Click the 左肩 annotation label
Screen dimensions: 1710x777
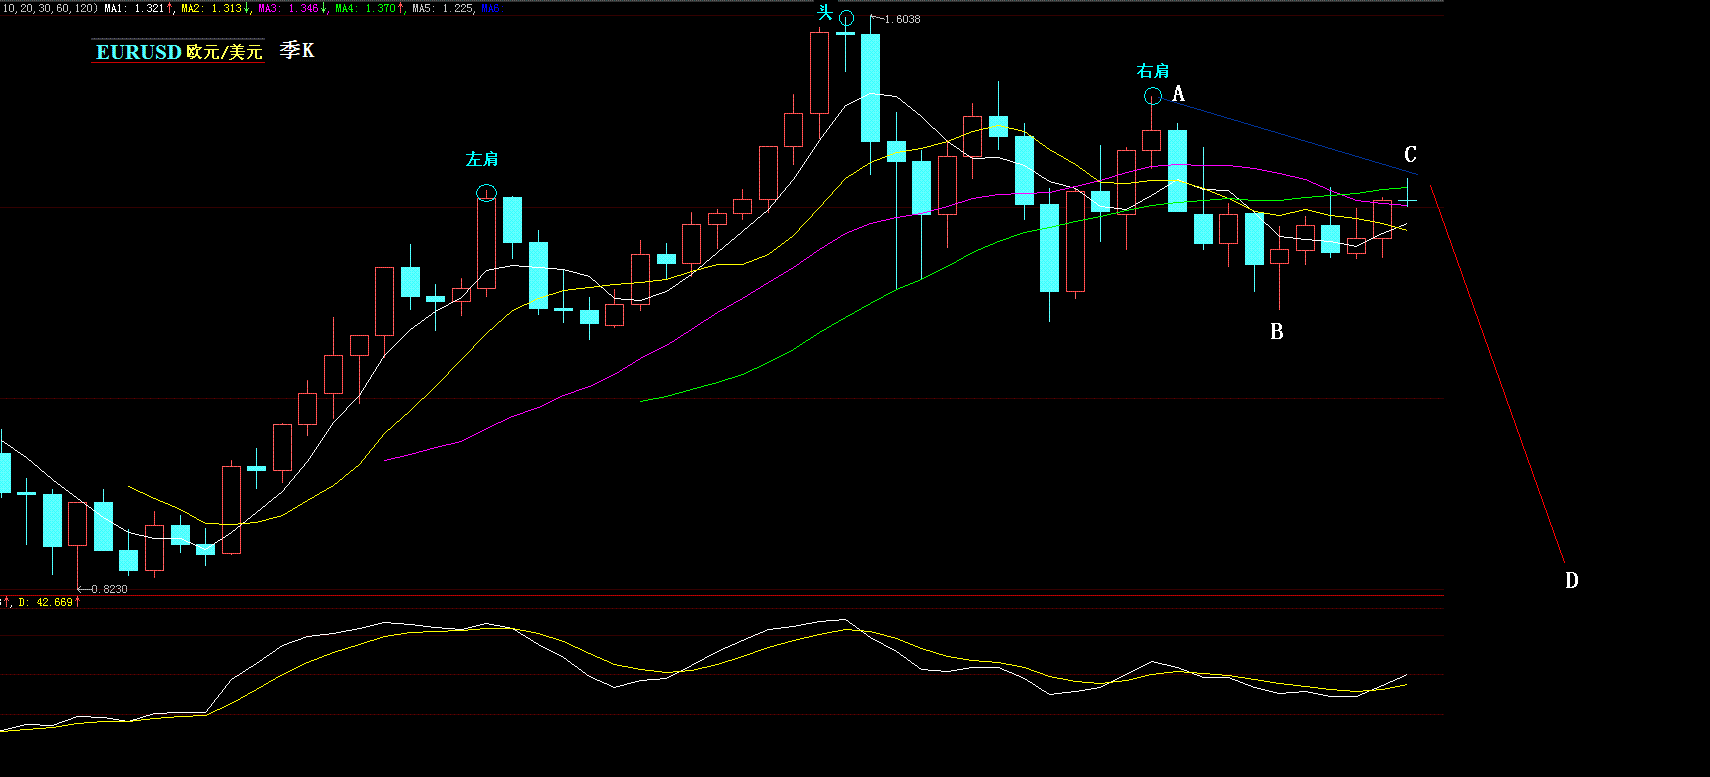pyautogui.click(x=482, y=159)
